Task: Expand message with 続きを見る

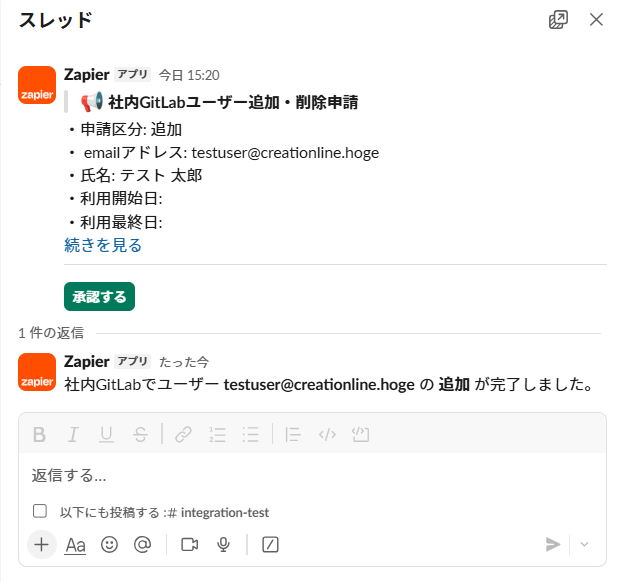Action: [x=103, y=245]
